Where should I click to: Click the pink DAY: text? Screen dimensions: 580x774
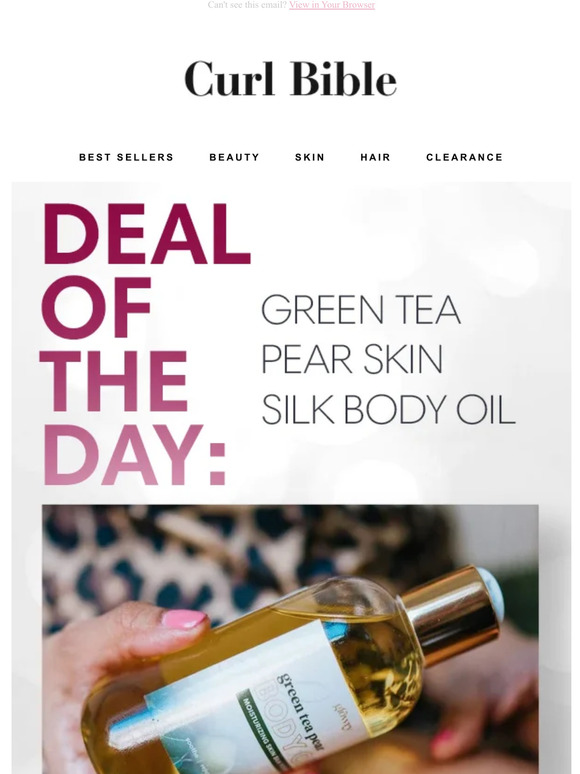coord(134,455)
